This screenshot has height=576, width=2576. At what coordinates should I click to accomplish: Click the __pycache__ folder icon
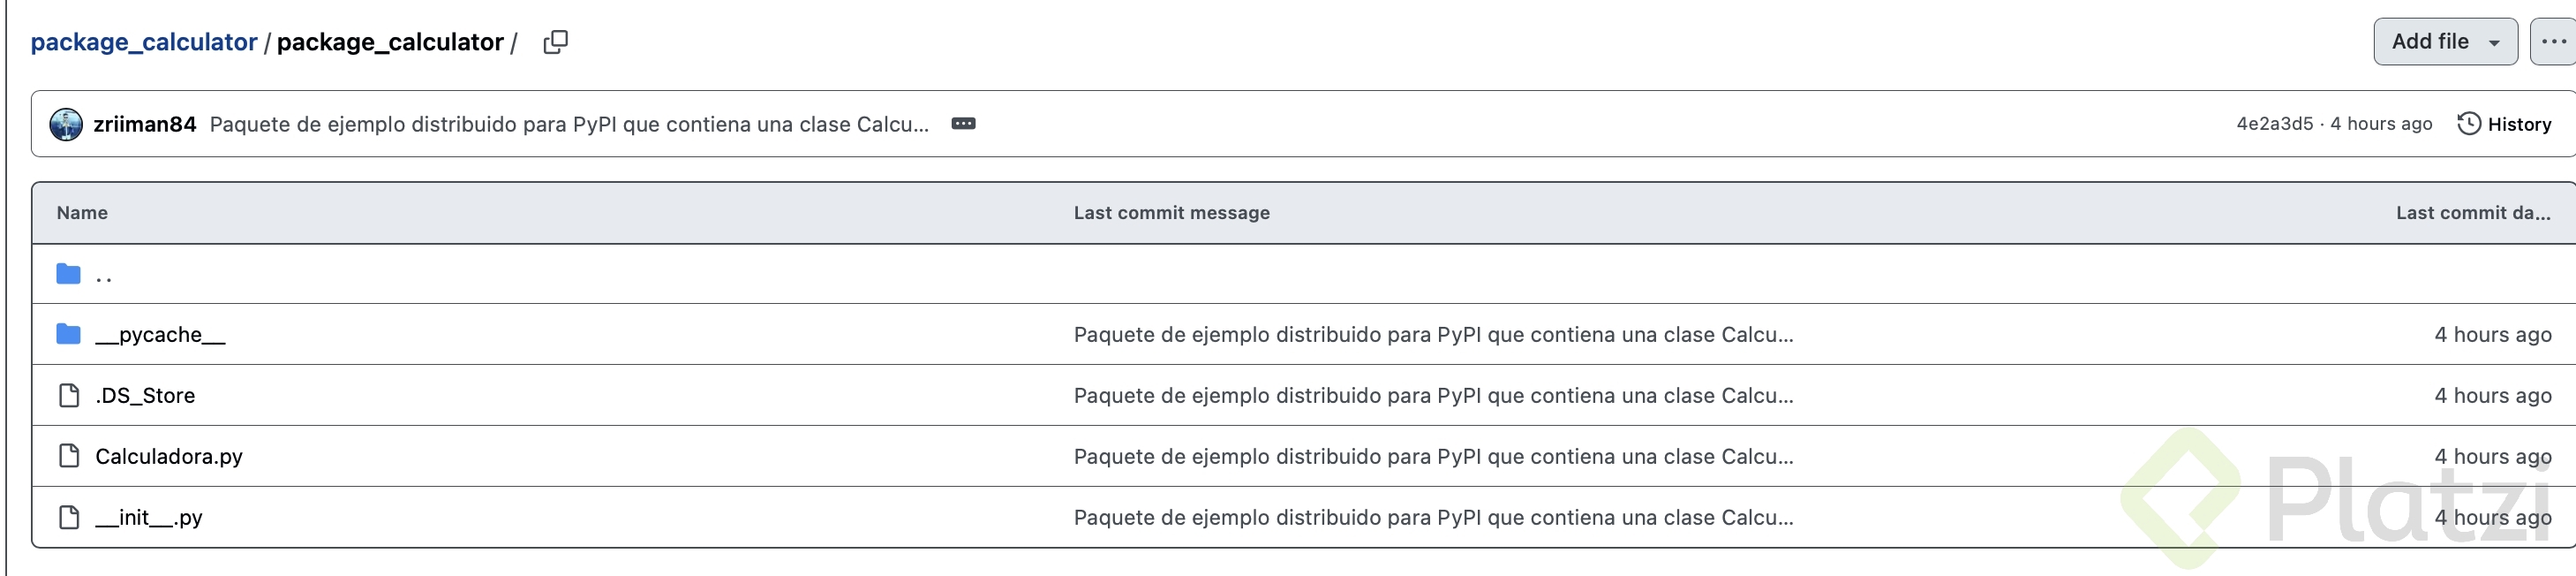pyautogui.click(x=68, y=334)
